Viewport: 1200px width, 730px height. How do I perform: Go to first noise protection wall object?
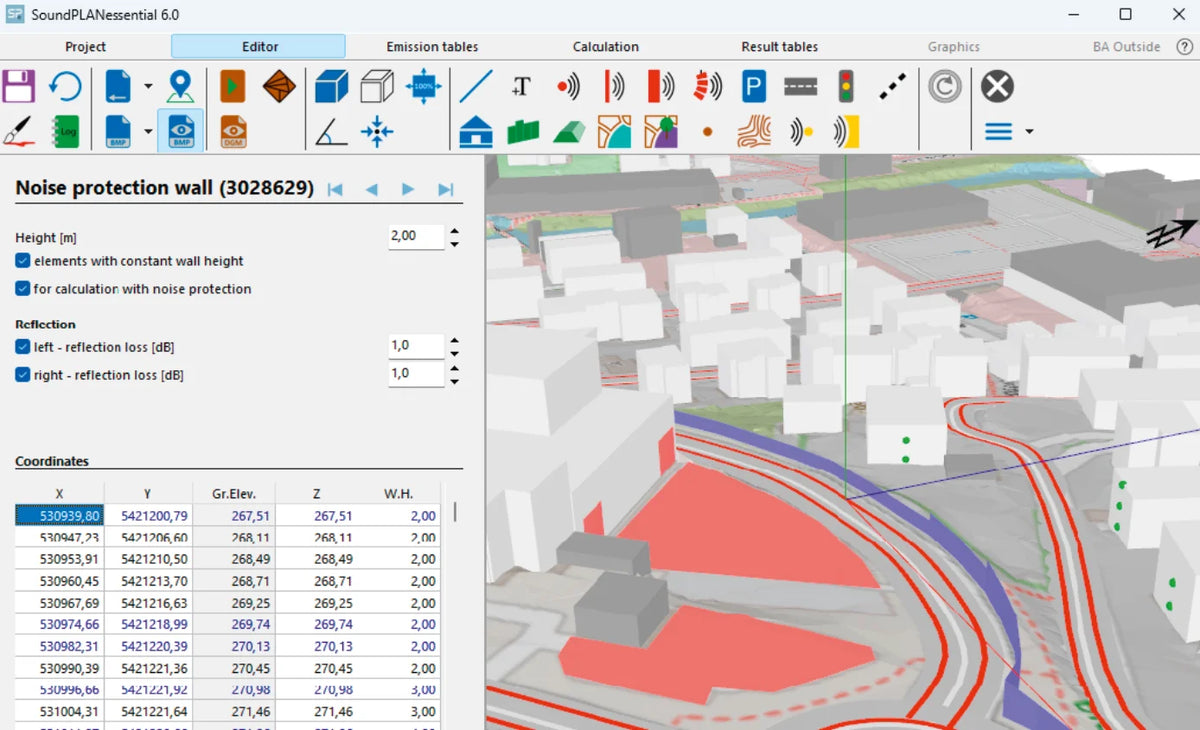coord(336,189)
